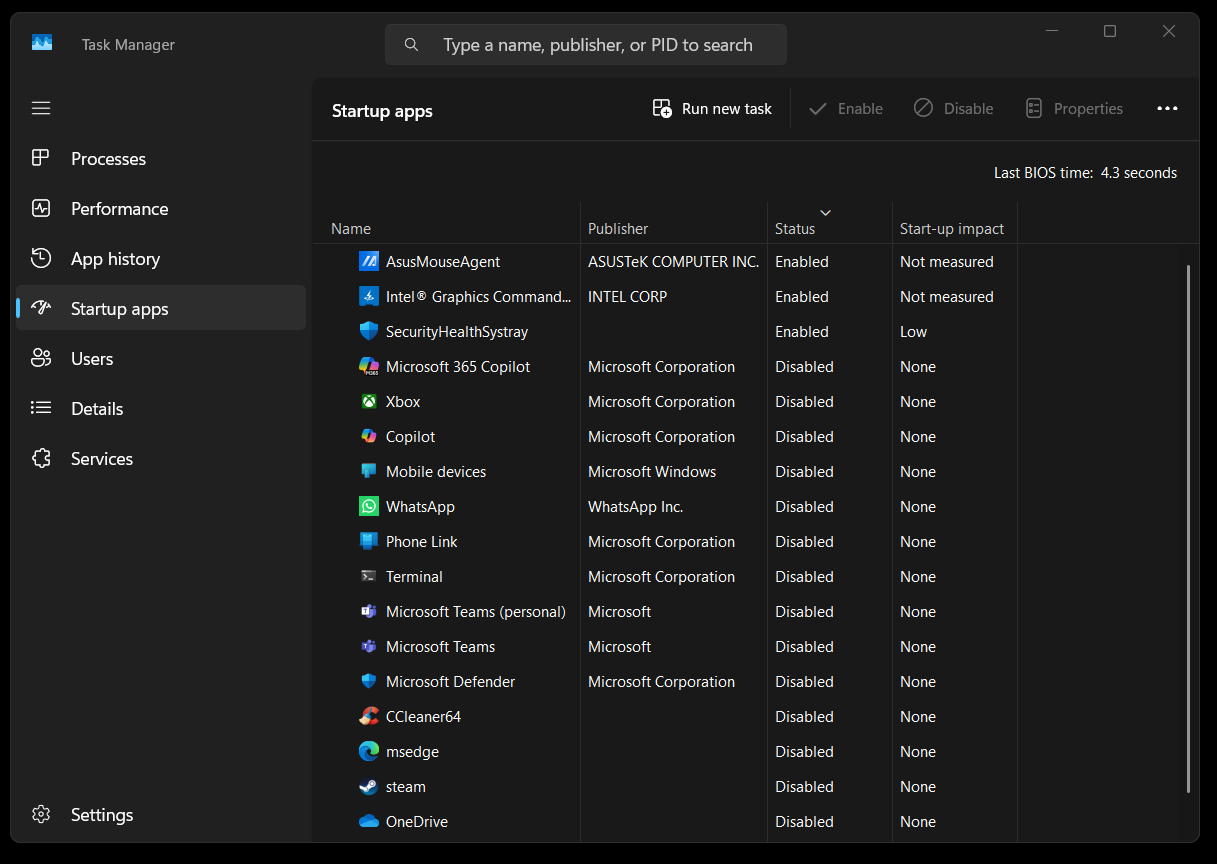
Task: Click the CCleaner64 icon in the list
Action: (x=369, y=717)
